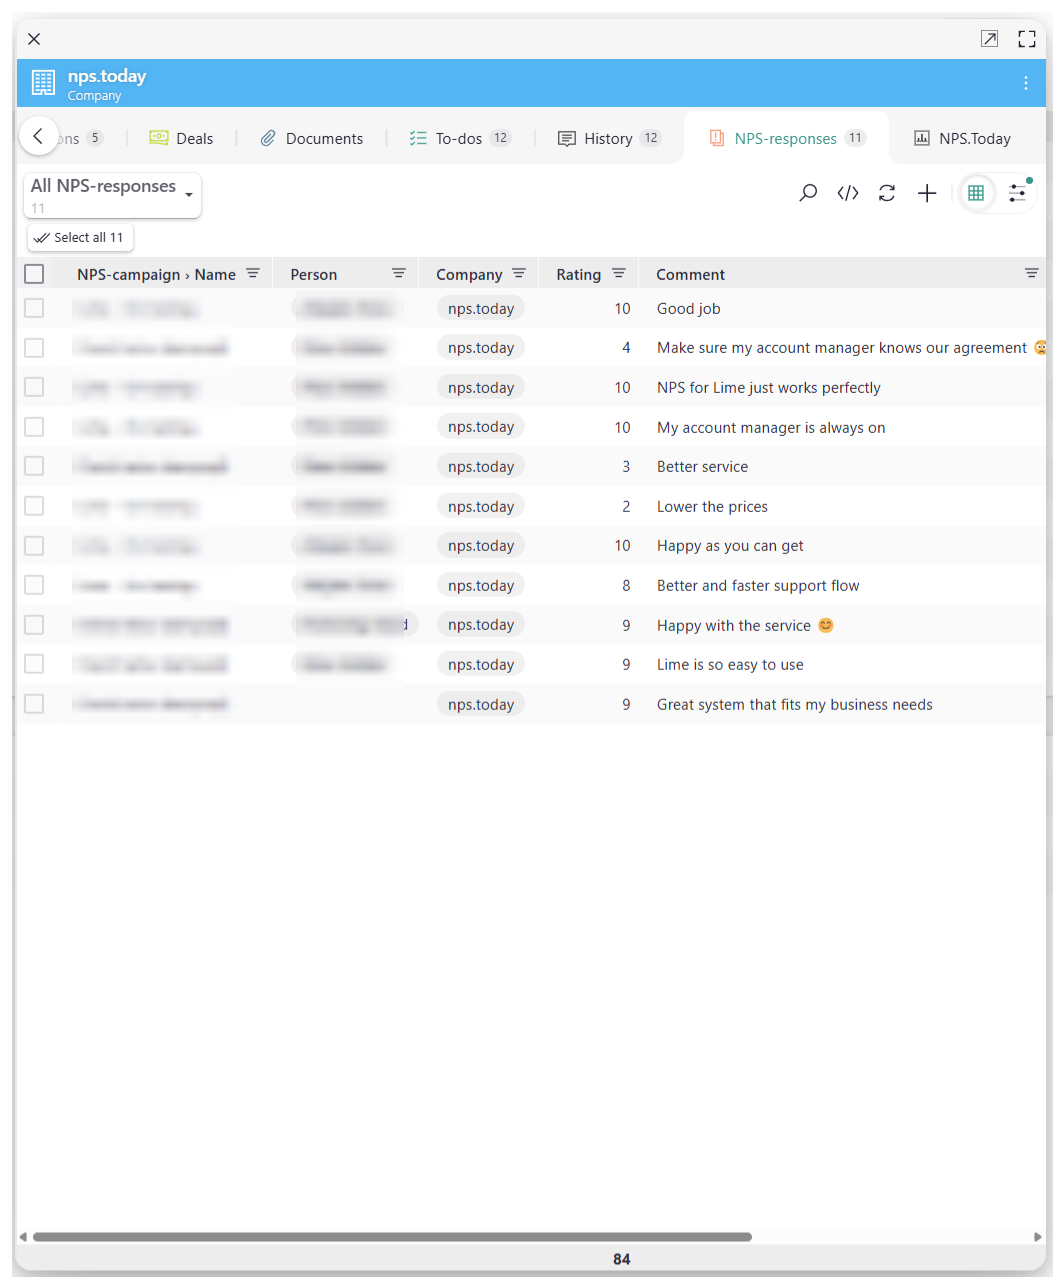Expand to fullscreen using the corner brackets icon
This screenshot has width=1062, height=1286.
tap(1027, 38)
